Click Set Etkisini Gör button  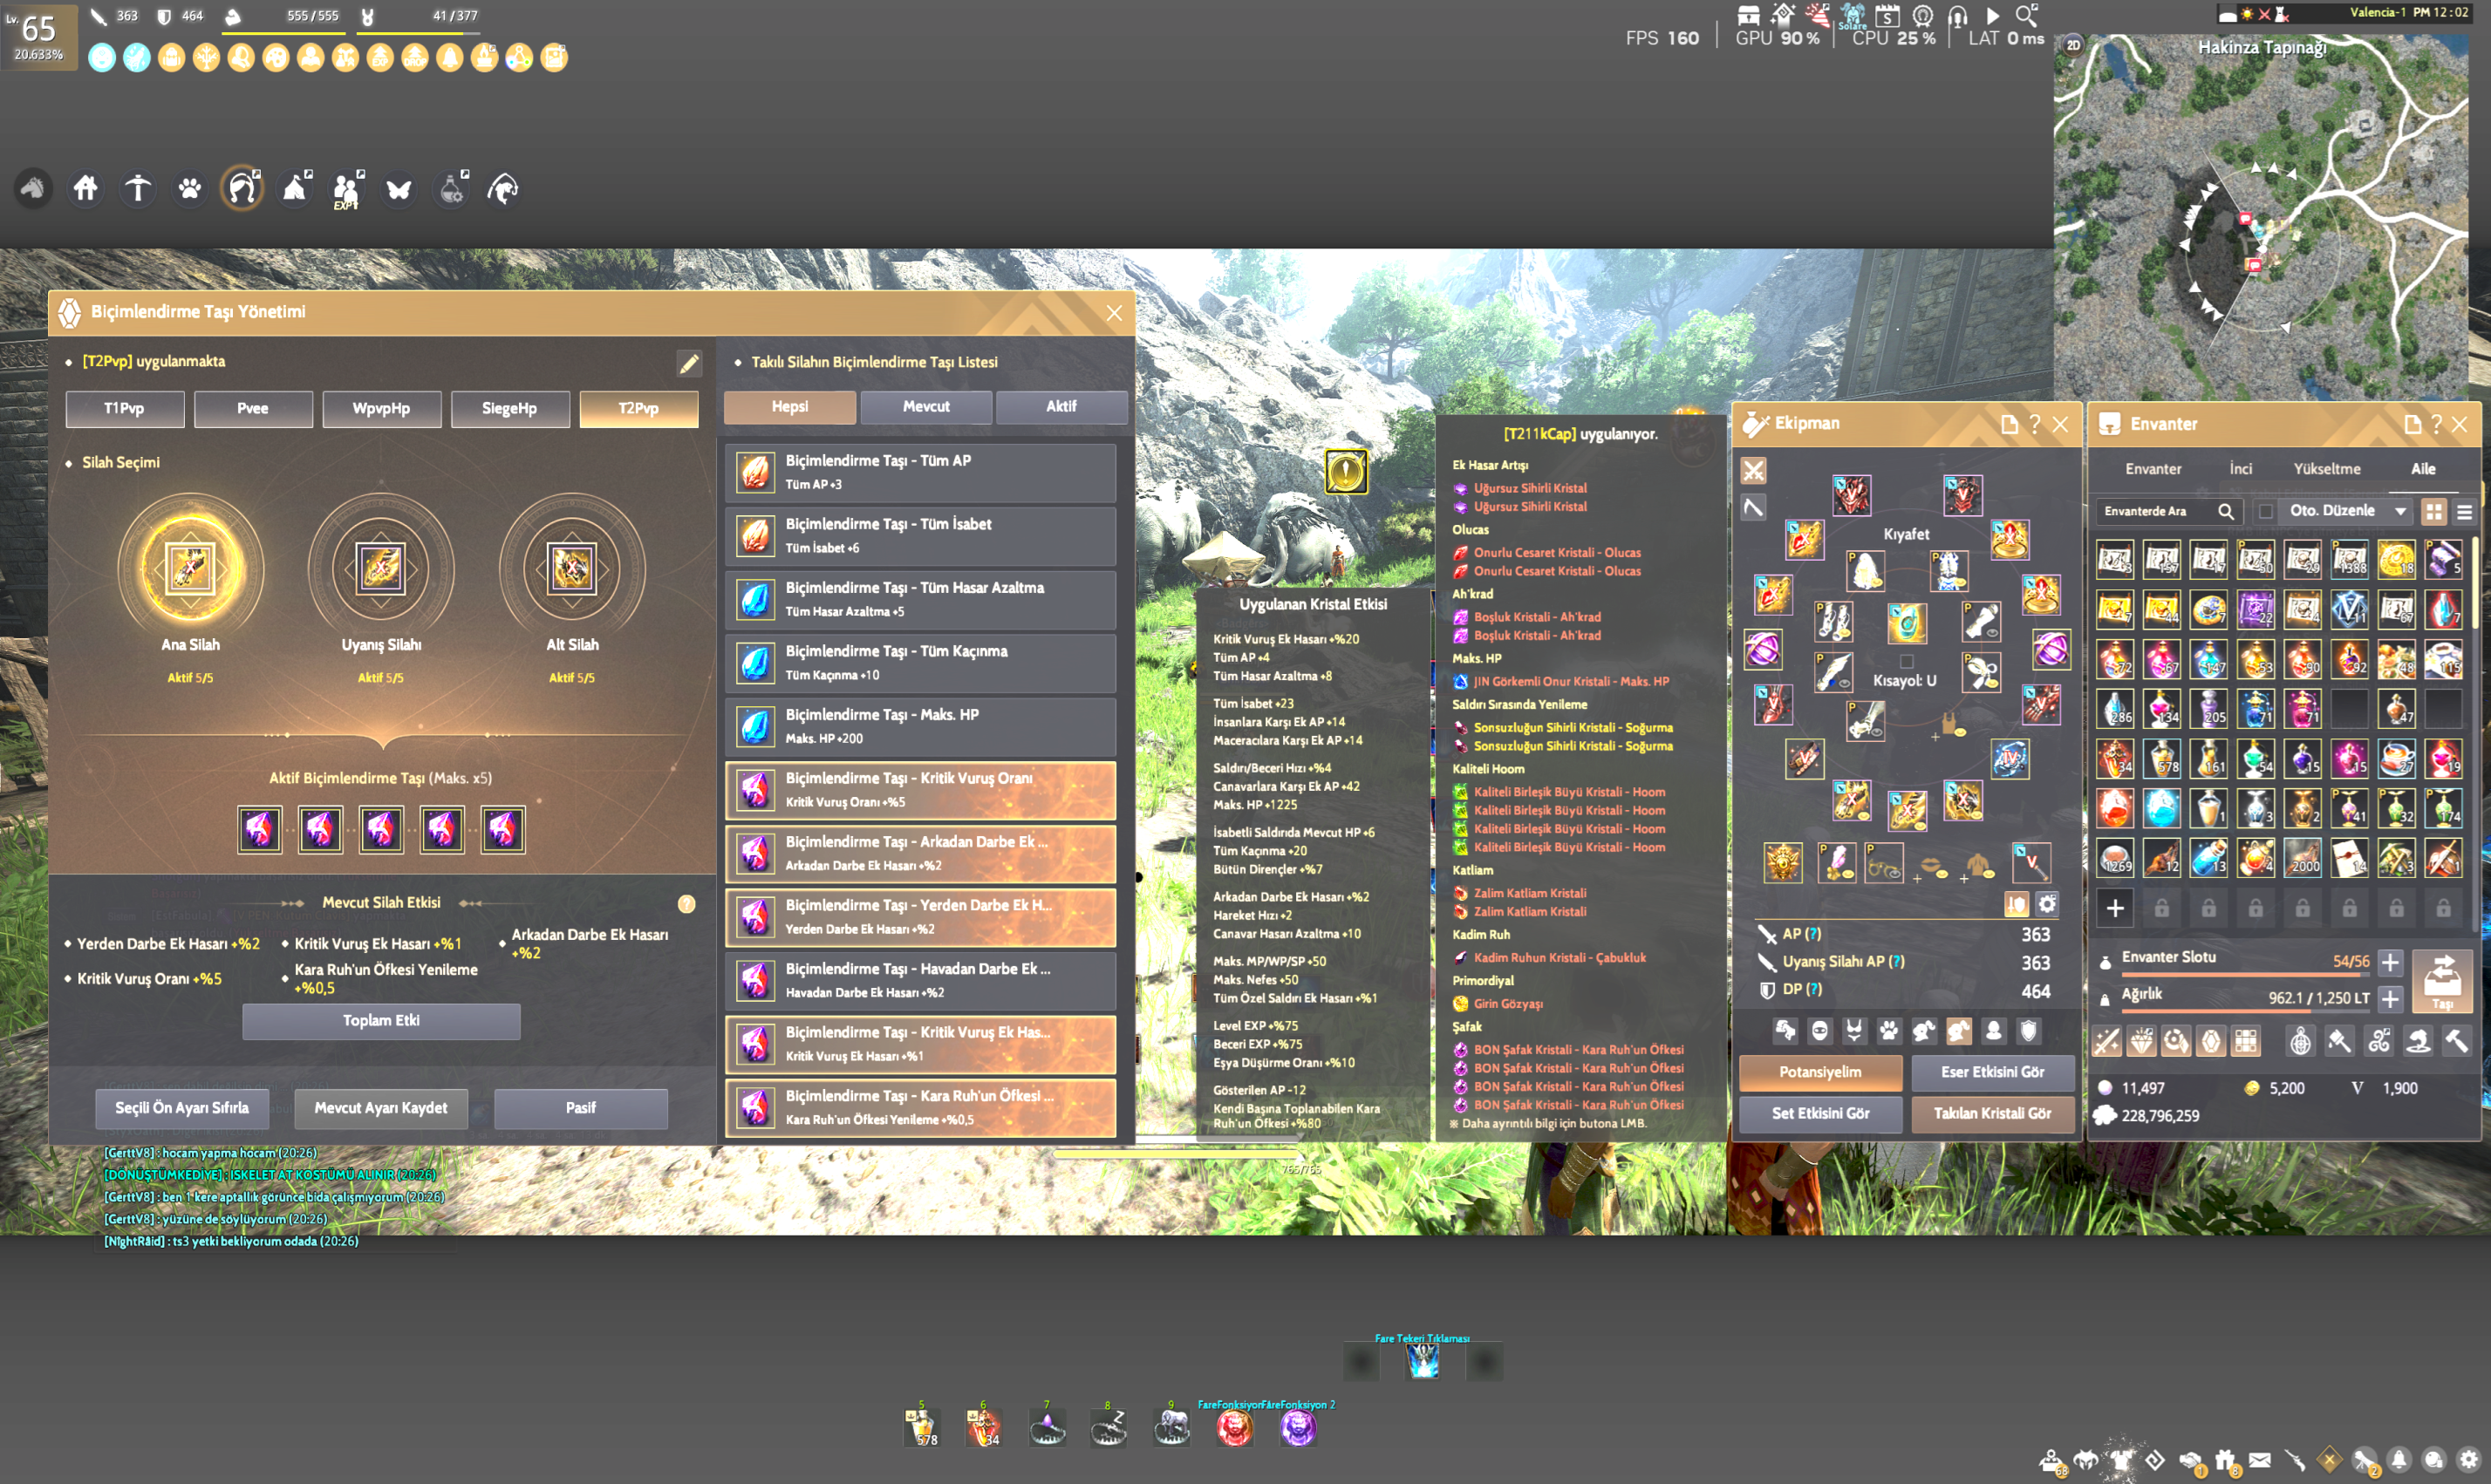[x=1820, y=1114]
